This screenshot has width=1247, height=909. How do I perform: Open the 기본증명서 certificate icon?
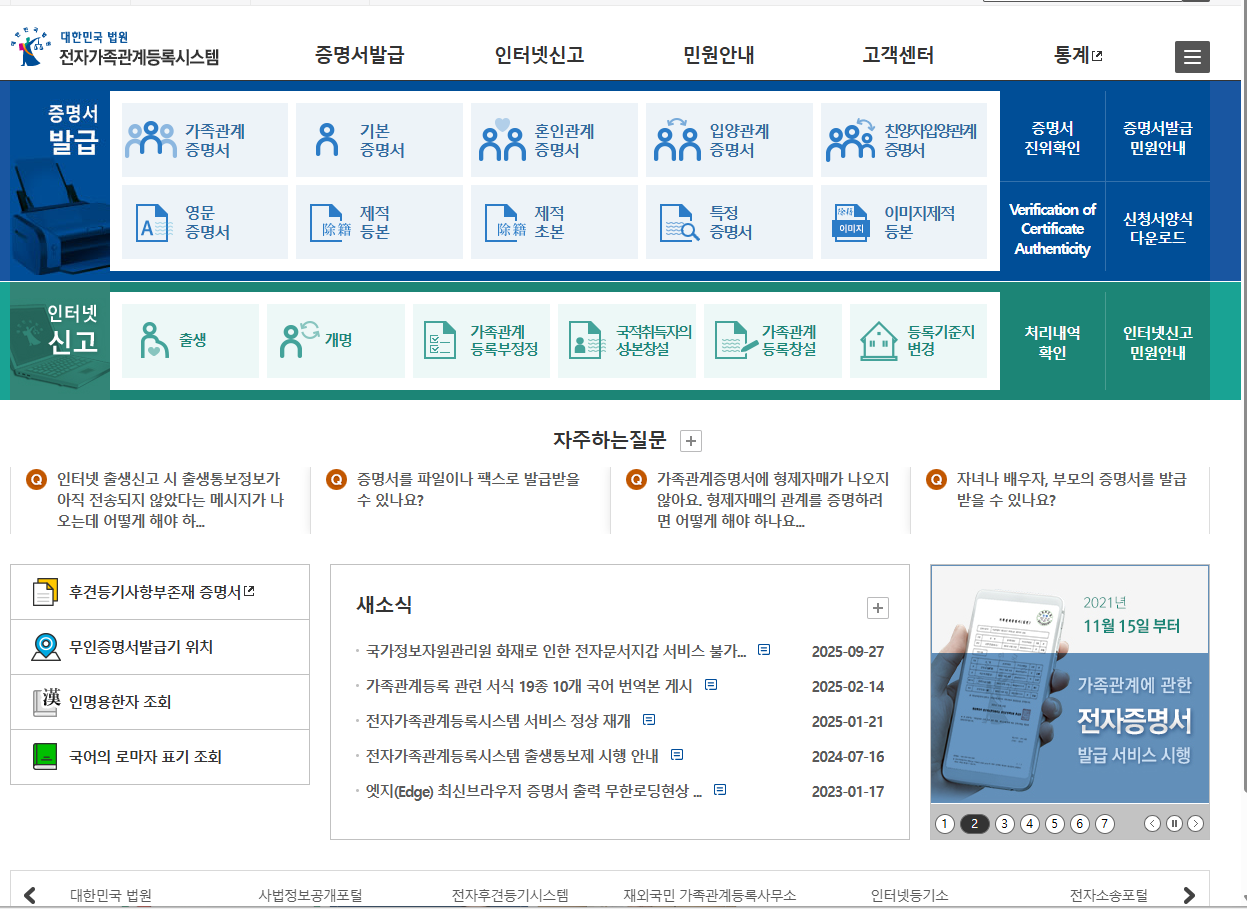click(x=379, y=139)
